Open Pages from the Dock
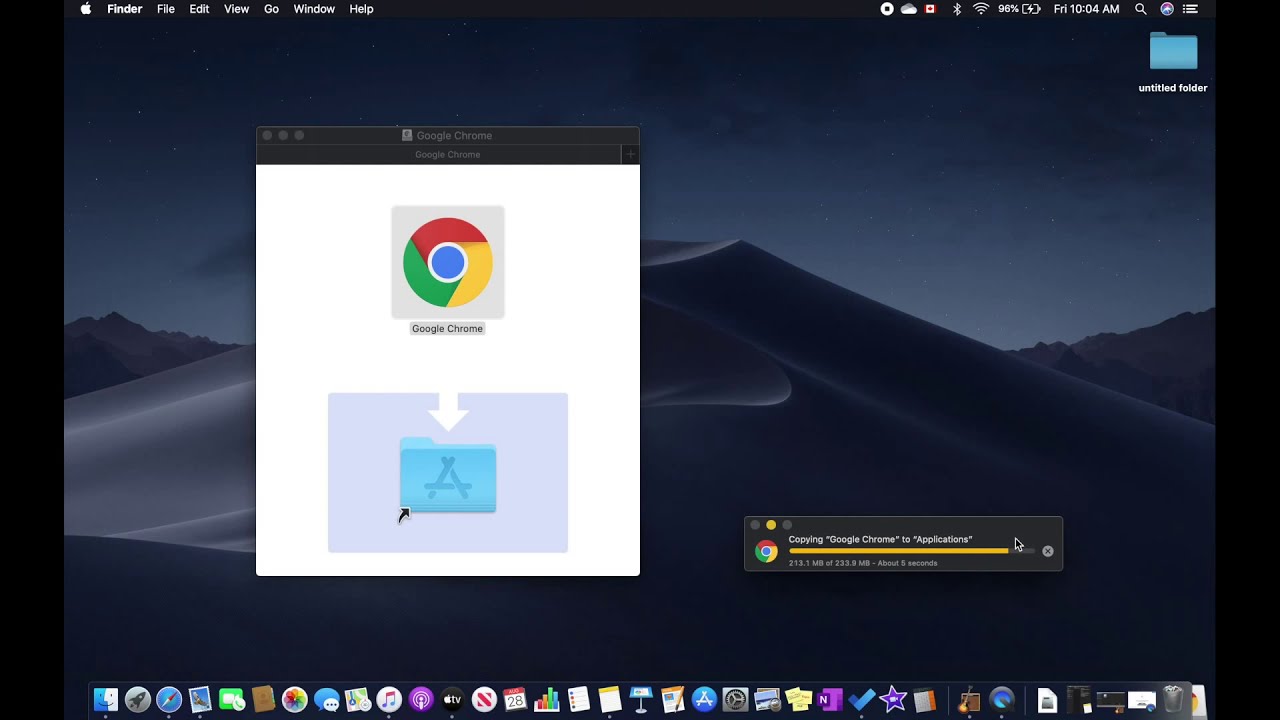The height and width of the screenshot is (720, 1280). click(x=673, y=700)
